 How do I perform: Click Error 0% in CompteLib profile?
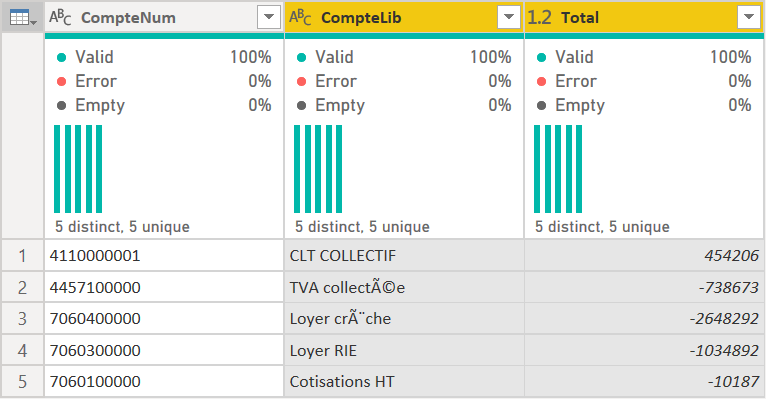404,81
